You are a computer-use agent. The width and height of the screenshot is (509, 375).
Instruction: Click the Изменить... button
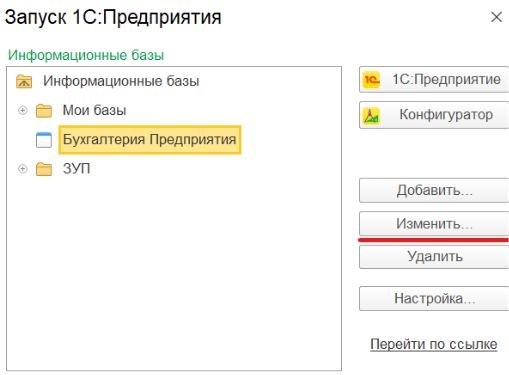pyautogui.click(x=434, y=224)
